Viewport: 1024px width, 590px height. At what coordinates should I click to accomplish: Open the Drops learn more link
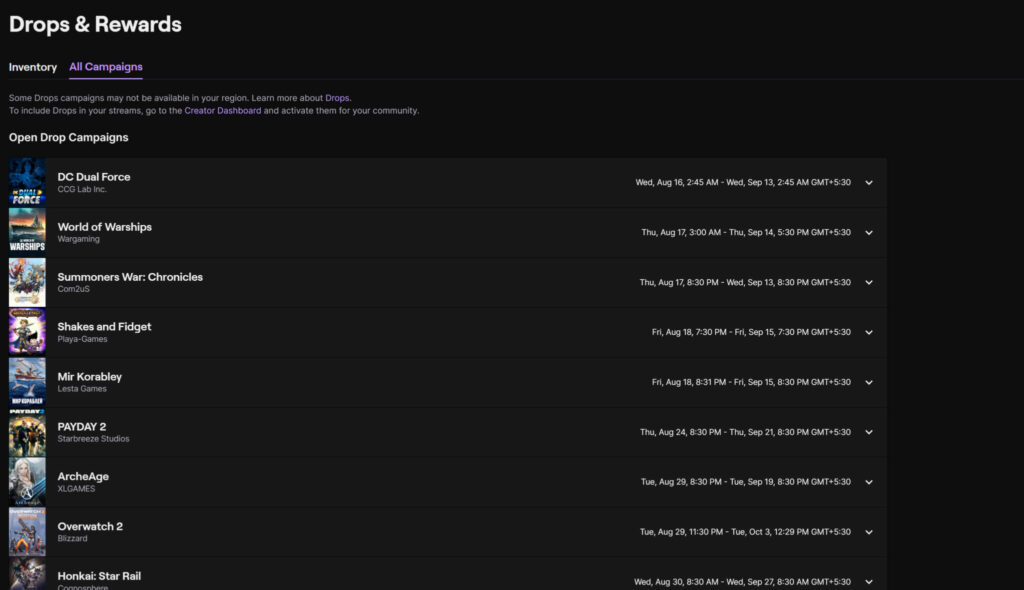337,98
